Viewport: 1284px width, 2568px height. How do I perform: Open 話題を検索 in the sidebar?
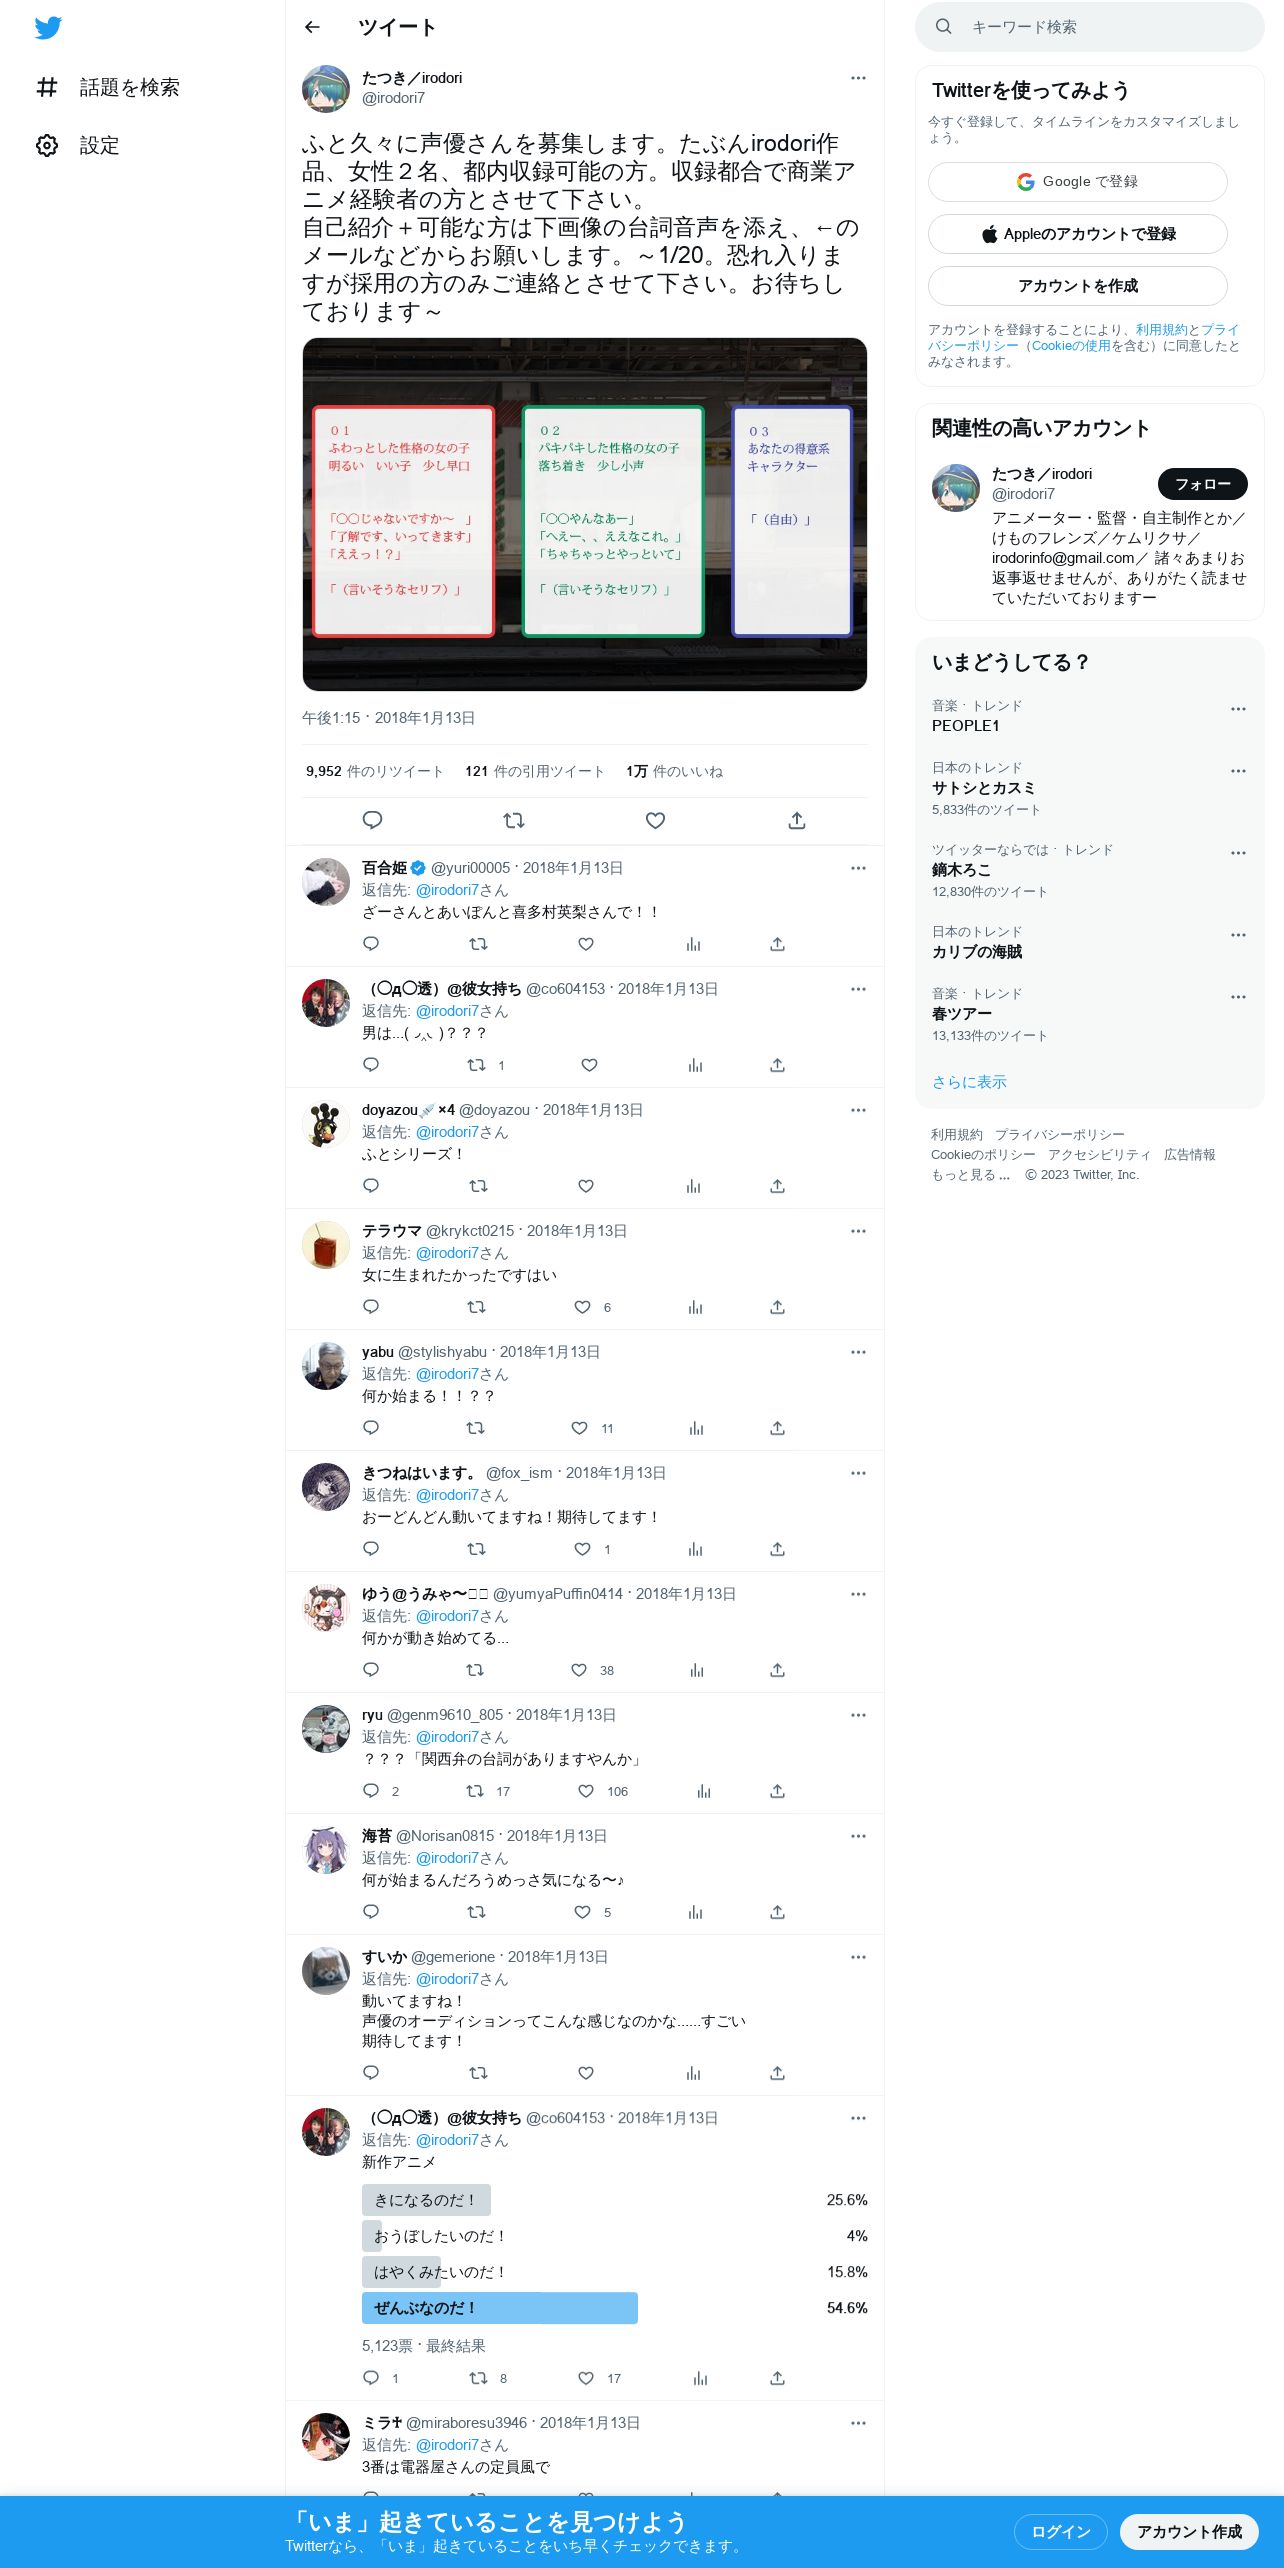(108, 87)
